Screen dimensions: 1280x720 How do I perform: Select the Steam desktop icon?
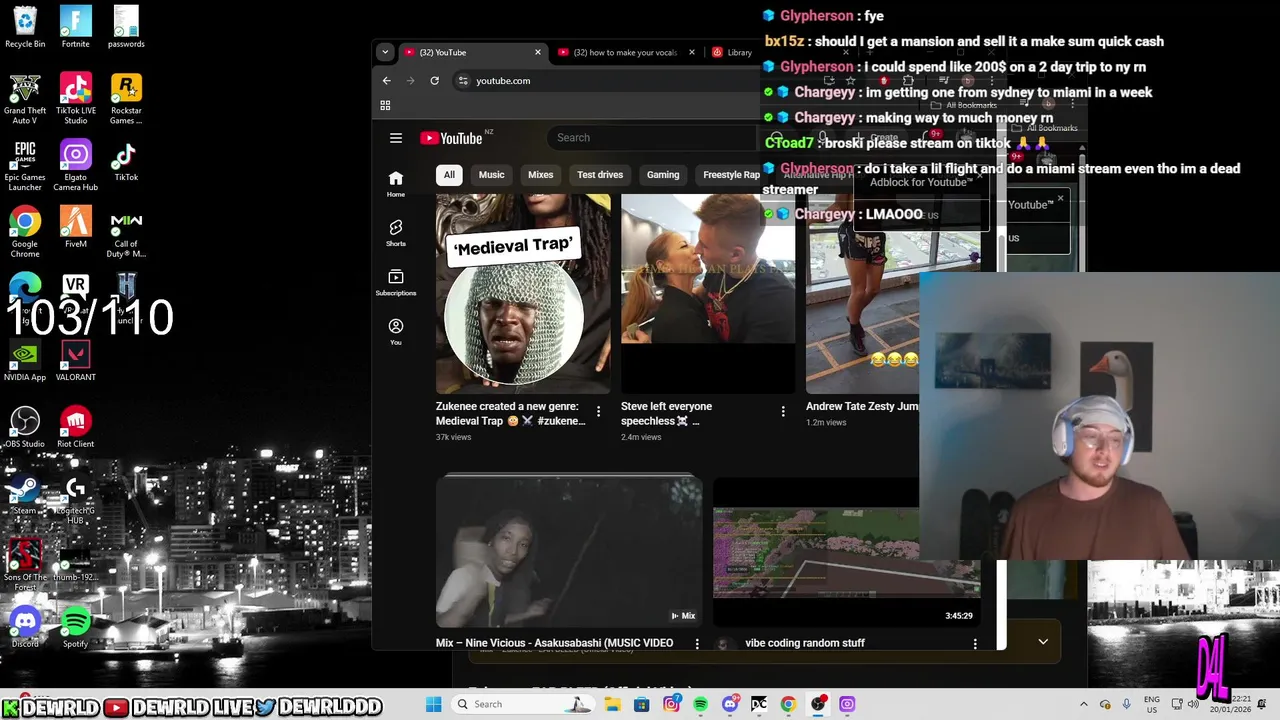tap(25, 494)
